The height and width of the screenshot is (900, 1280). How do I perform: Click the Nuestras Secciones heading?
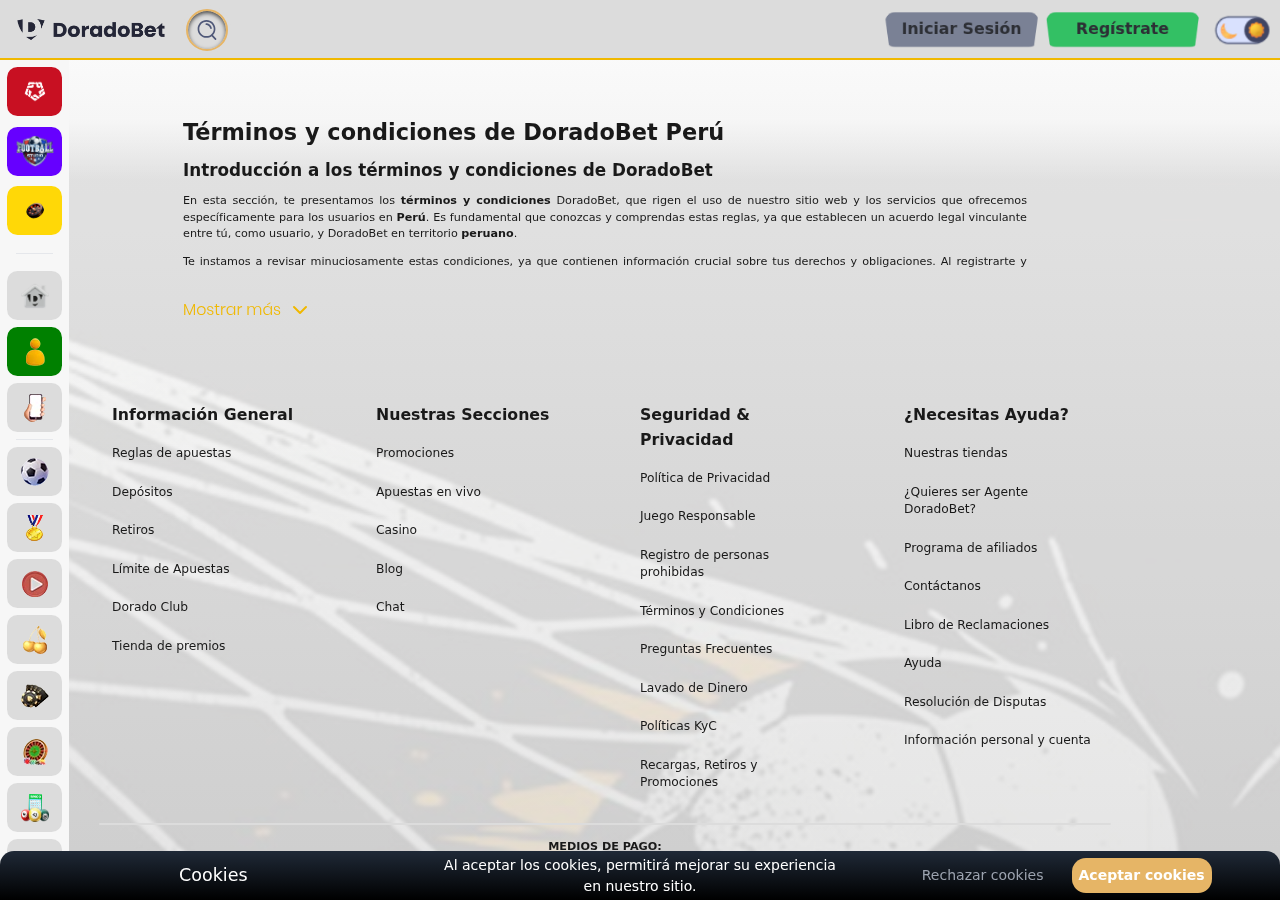462,414
